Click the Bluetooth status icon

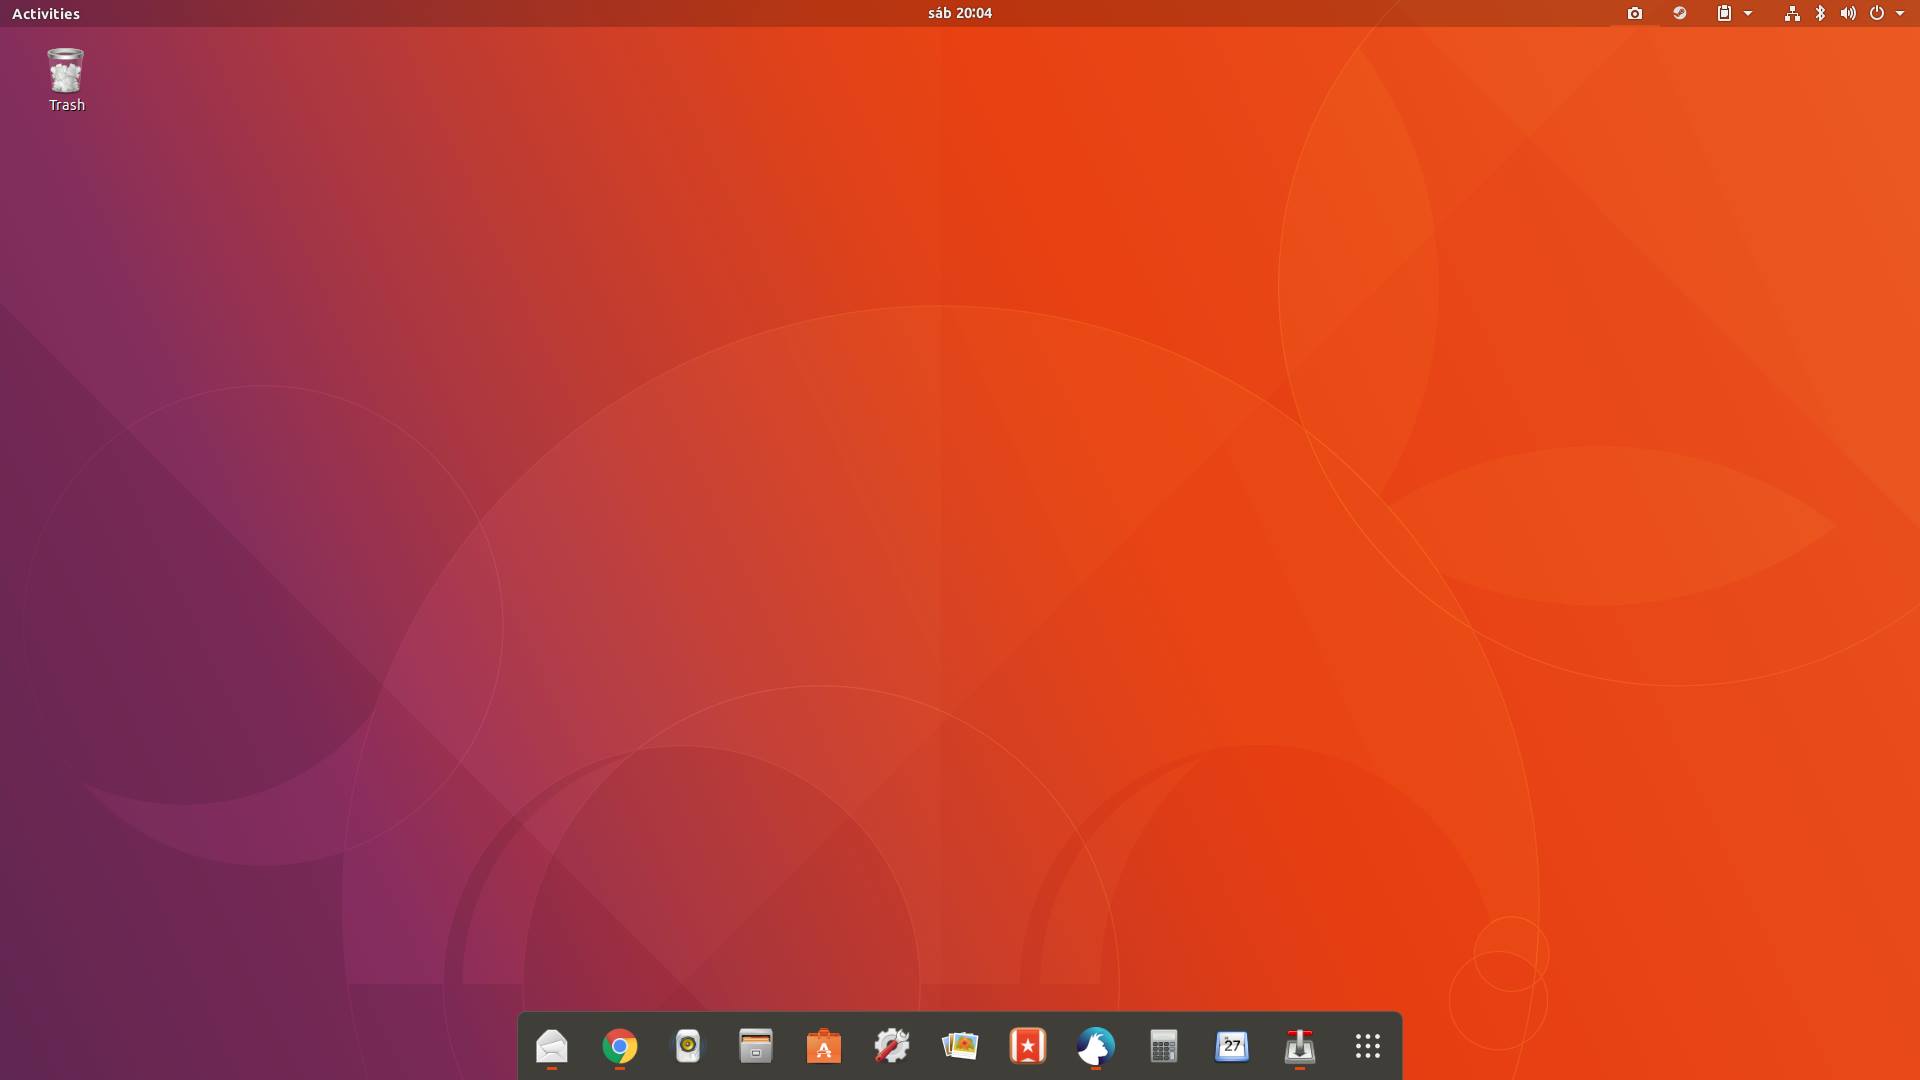[x=1820, y=13]
